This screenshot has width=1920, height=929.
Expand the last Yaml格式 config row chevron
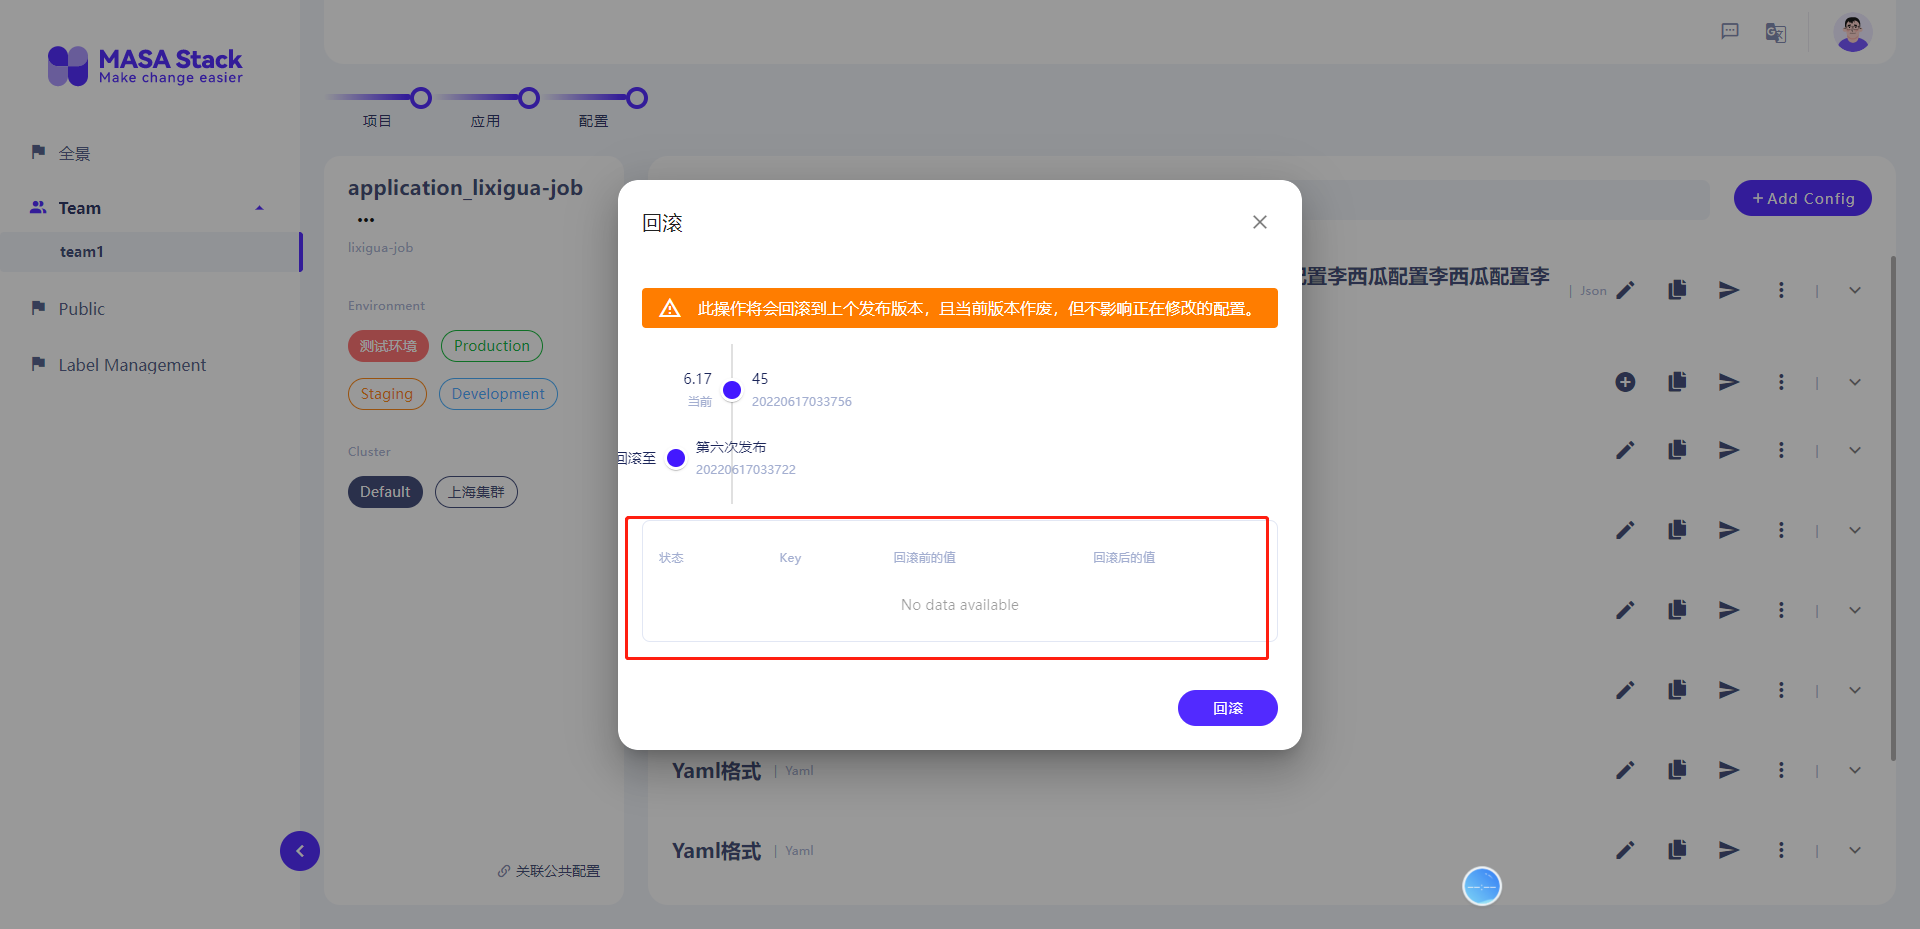pyautogui.click(x=1855, y=850)
